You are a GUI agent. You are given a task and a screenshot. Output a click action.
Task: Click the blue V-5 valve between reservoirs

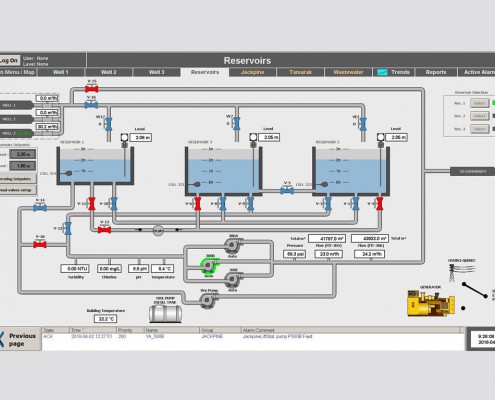287,191
